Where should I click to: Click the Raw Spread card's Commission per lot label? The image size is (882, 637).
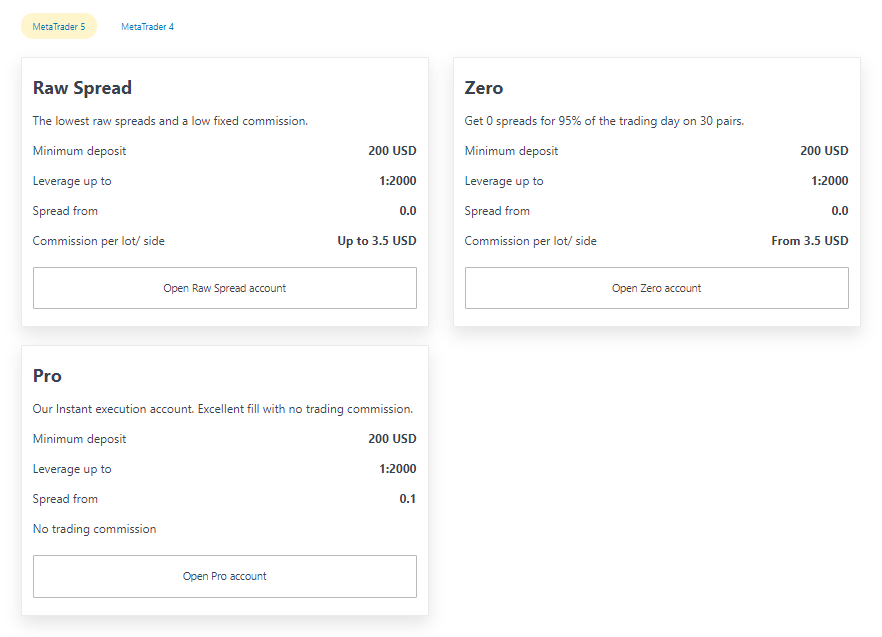tap(98, 241)
